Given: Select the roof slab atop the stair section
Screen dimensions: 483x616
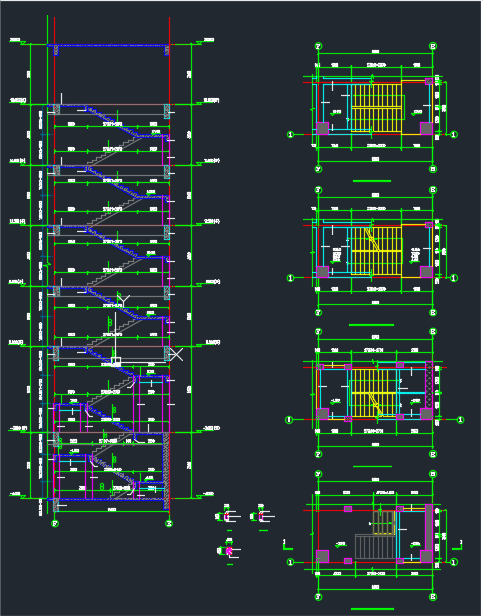Looking at the screenshot, I should click(x=108, y=46).
